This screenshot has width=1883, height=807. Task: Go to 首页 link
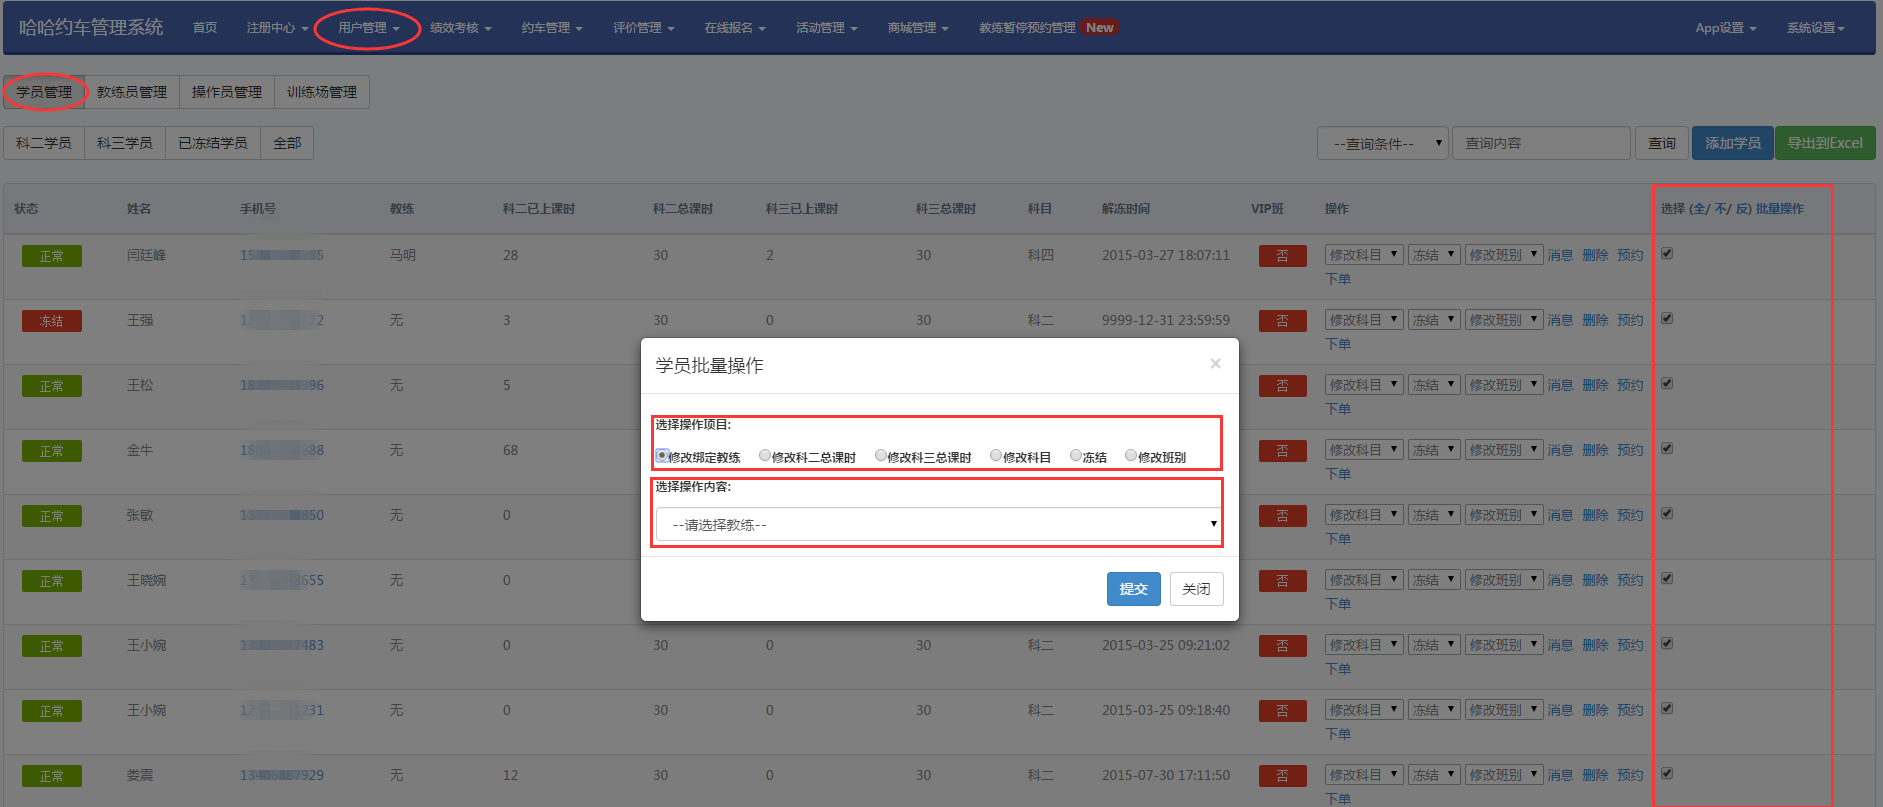205,28
